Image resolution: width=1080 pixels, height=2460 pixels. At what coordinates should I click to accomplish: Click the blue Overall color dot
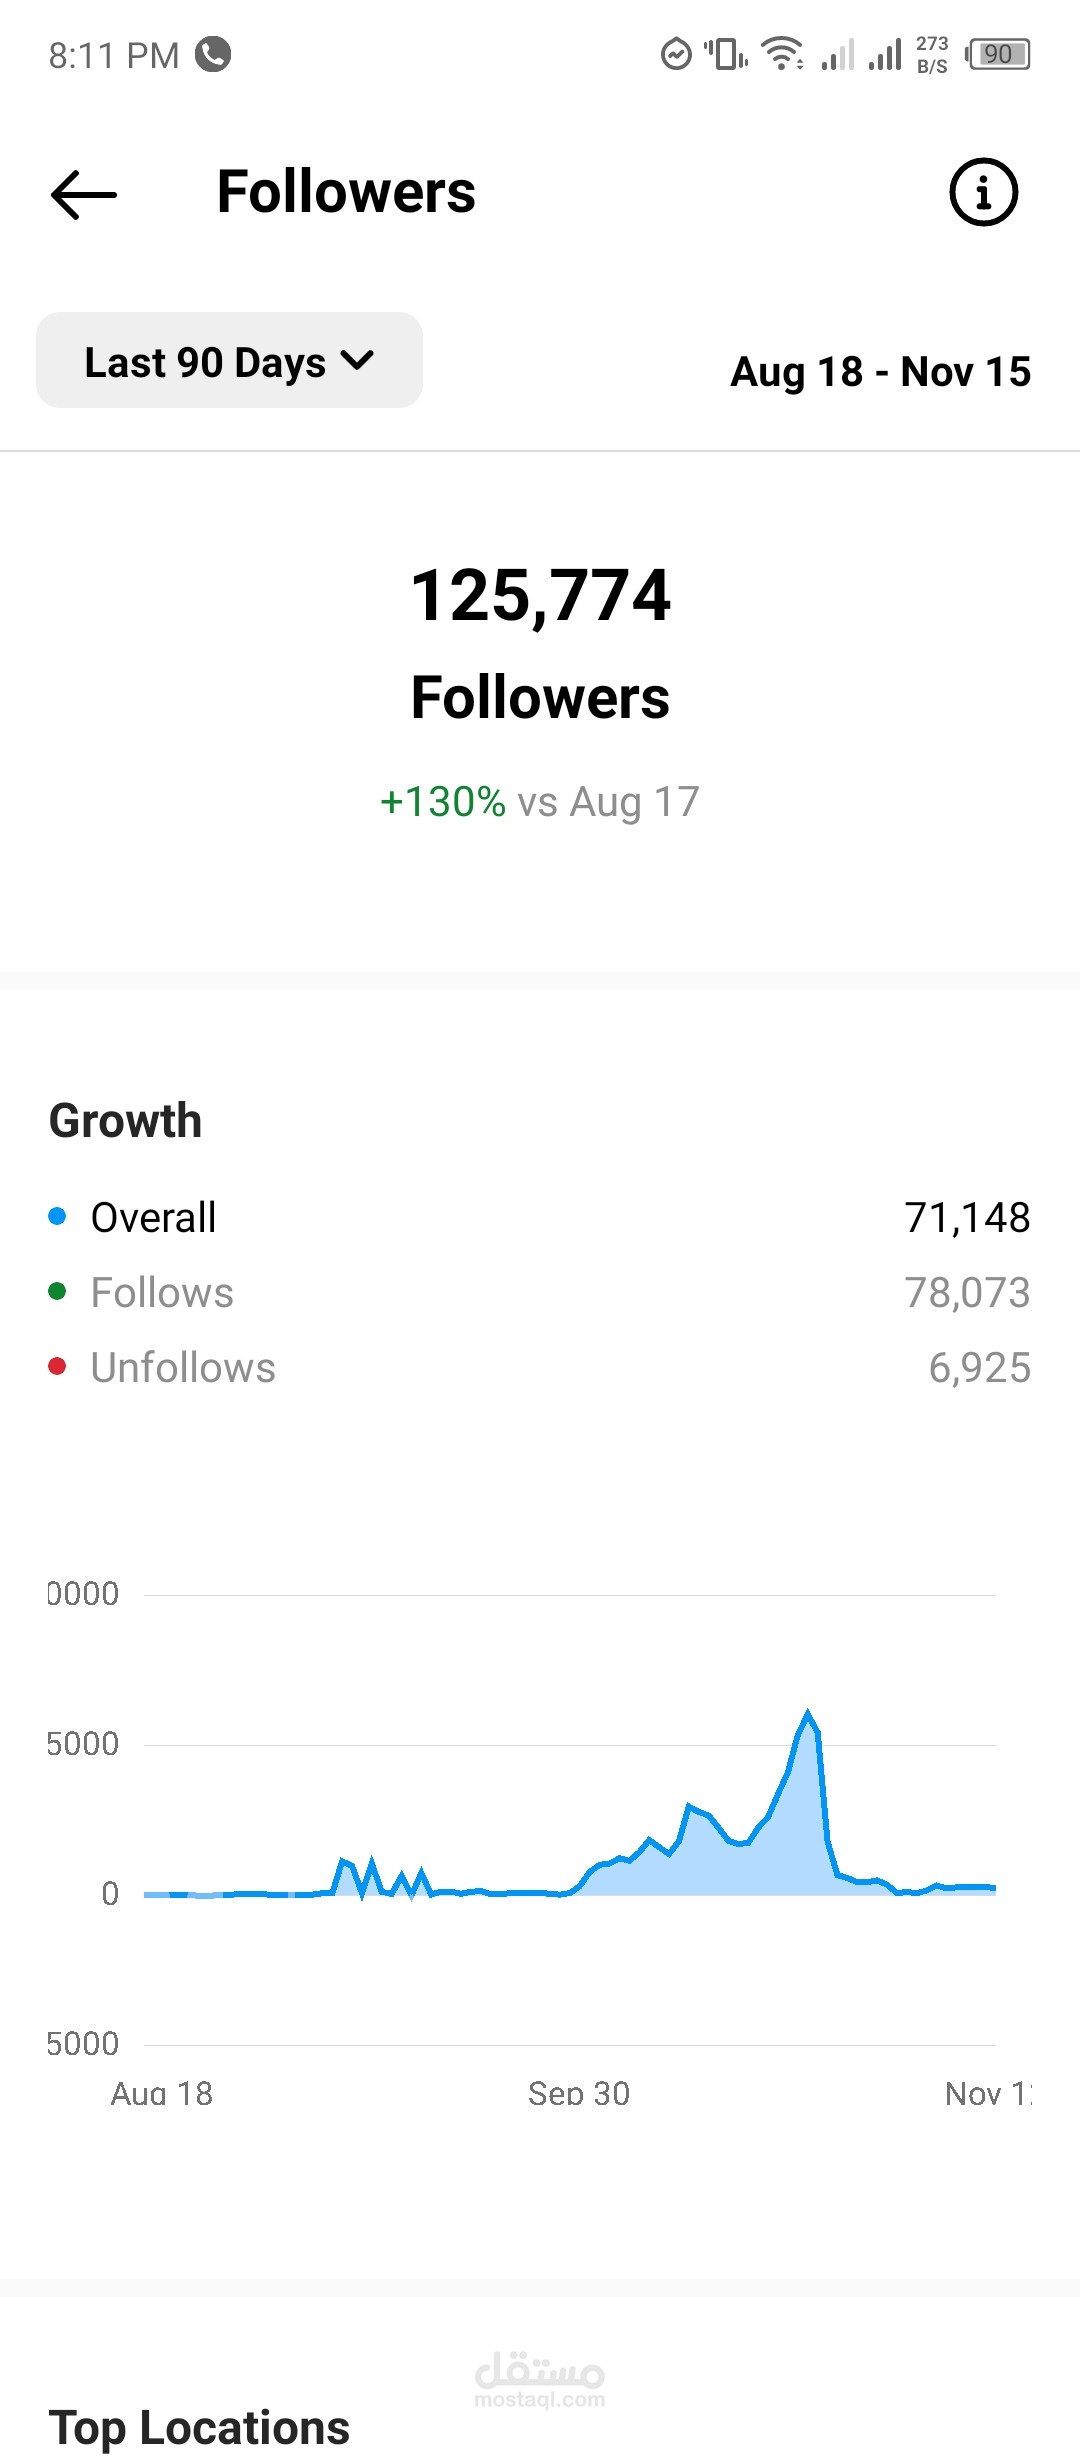pyautogui.click(x=57, y=1216)
